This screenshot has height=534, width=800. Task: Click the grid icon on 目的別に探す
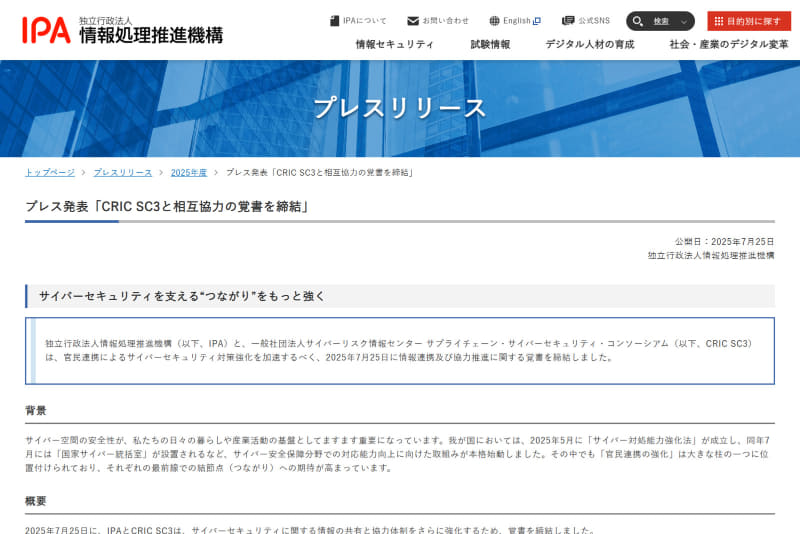pos(719,21)
